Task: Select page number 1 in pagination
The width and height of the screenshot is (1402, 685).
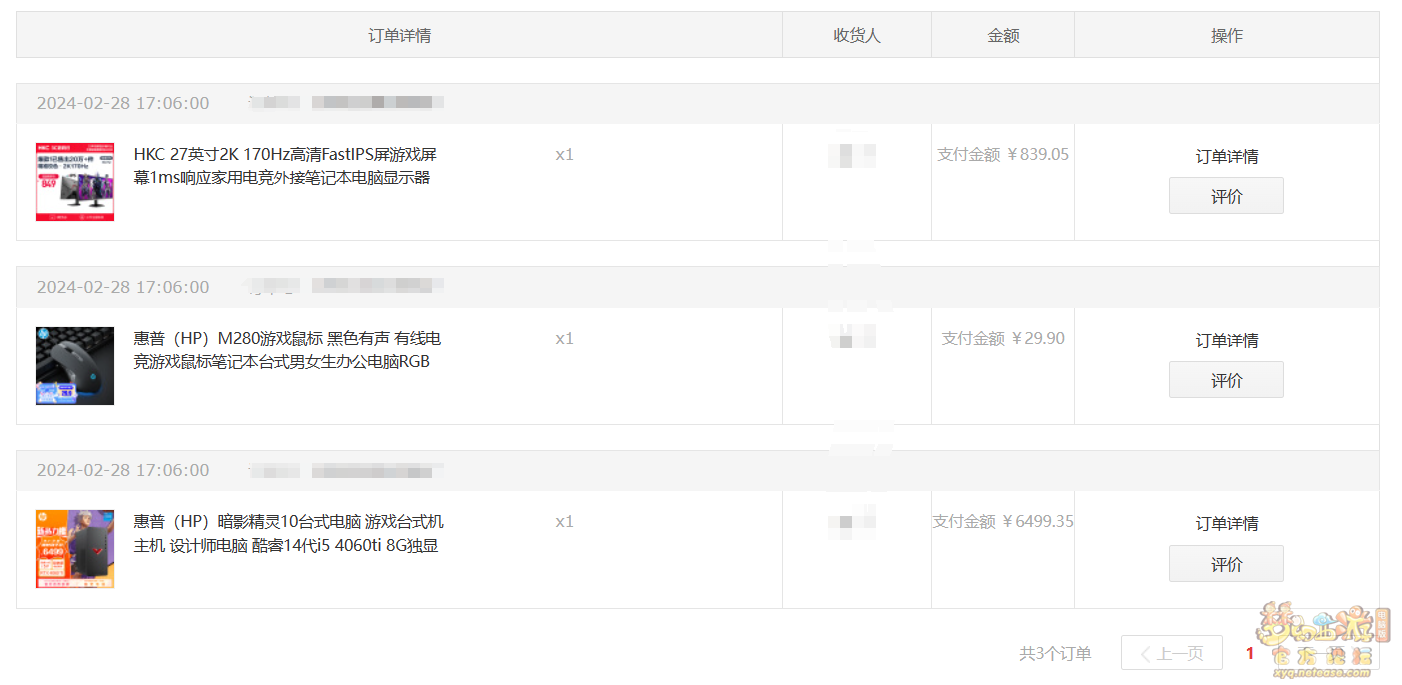Action: (x=1249, y=653)
